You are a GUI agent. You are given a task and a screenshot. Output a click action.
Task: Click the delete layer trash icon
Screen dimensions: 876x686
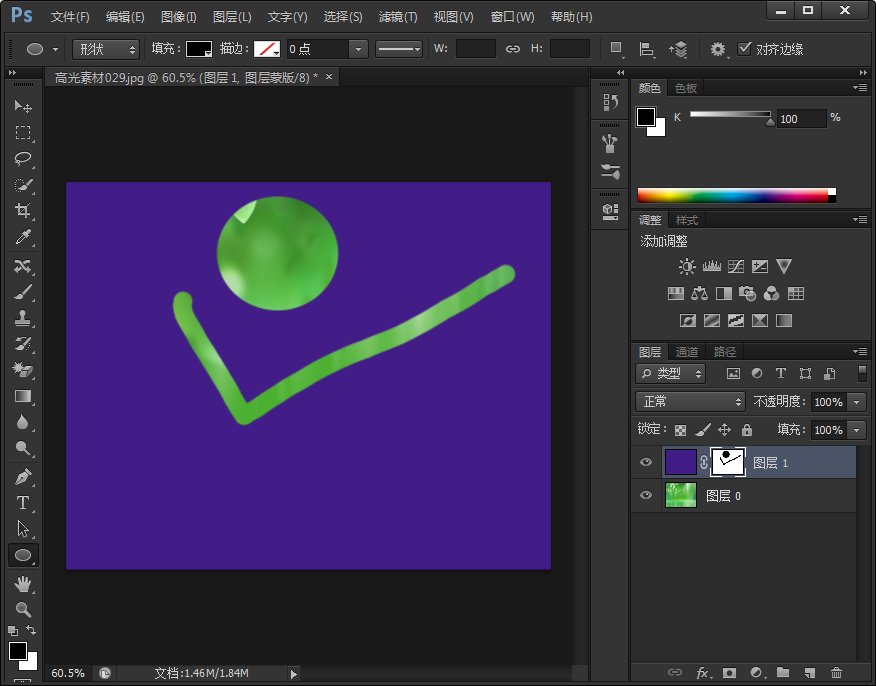(836, 673)
